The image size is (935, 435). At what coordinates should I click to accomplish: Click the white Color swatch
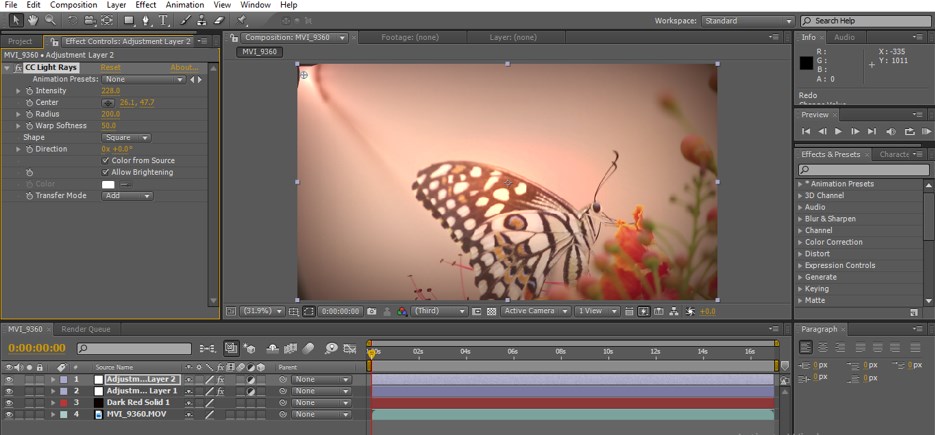tap(109, 184)
